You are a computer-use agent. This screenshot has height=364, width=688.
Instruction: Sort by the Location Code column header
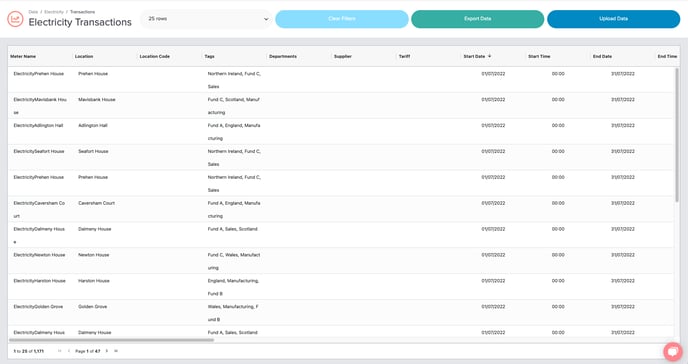click(x=154, y=56)
